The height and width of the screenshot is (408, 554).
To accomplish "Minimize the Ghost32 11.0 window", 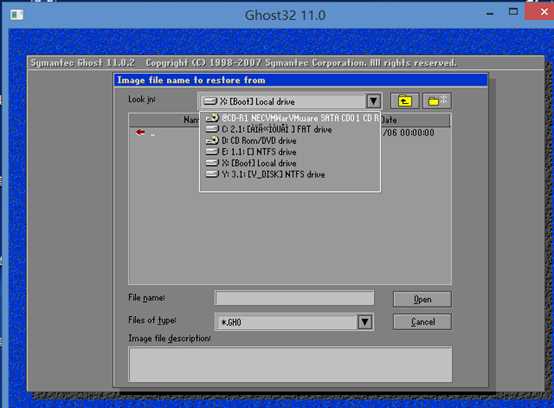I will coord(490,13).
